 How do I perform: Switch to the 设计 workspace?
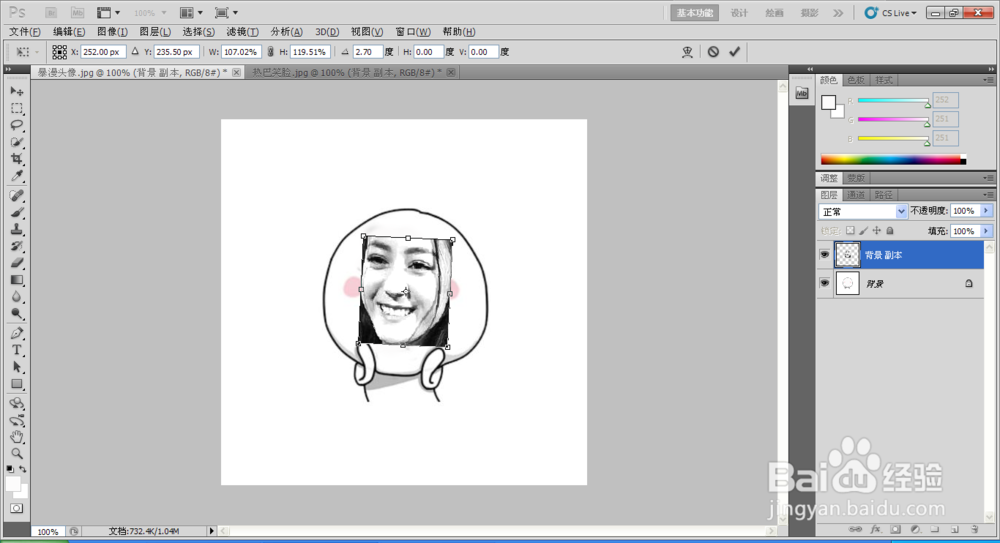click(x=739, y=13)
